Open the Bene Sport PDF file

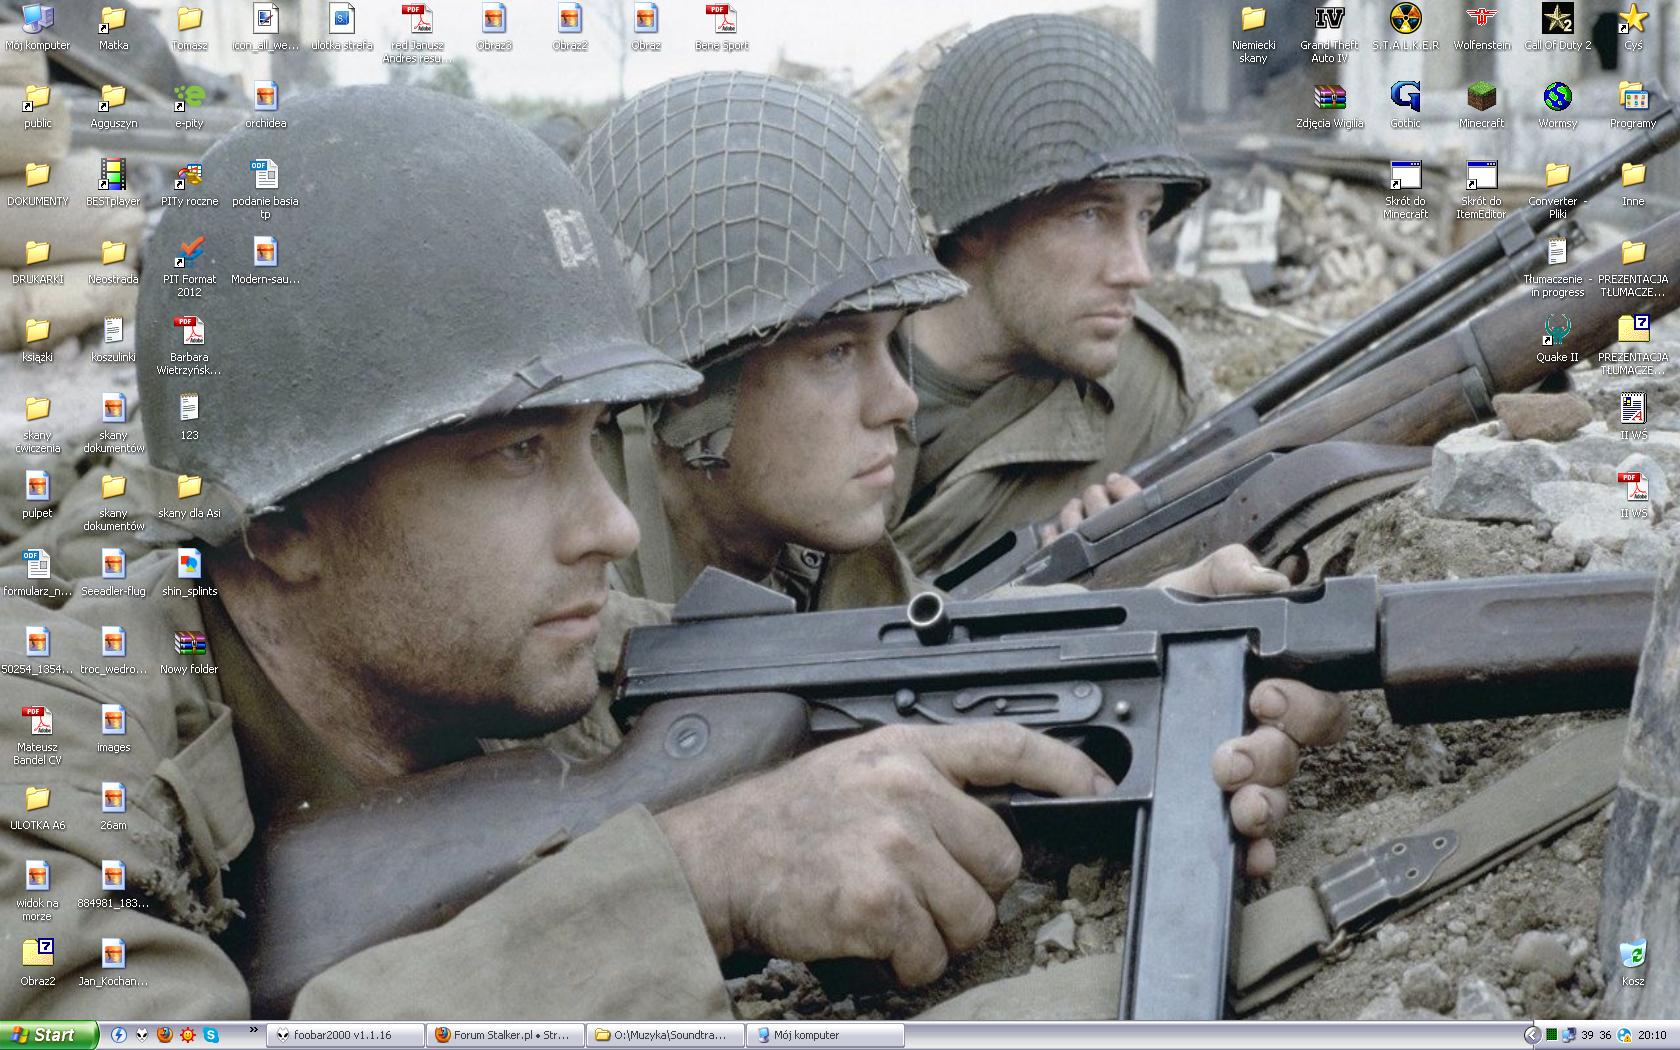tap(721, 27)
